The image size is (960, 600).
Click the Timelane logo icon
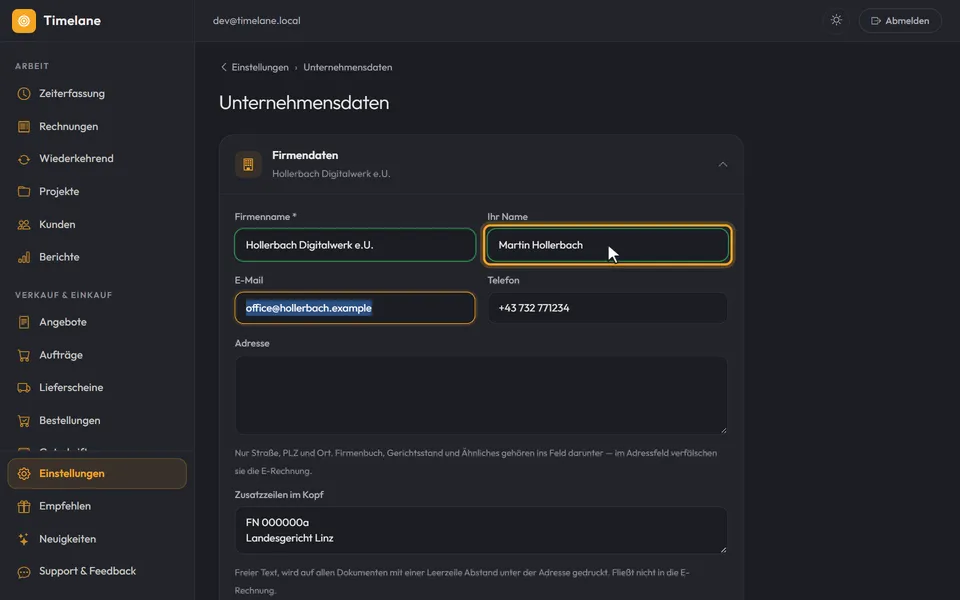point(24,21)
